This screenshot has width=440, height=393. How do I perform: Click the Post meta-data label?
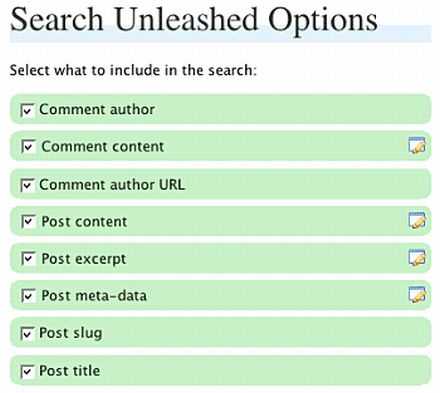94,295
